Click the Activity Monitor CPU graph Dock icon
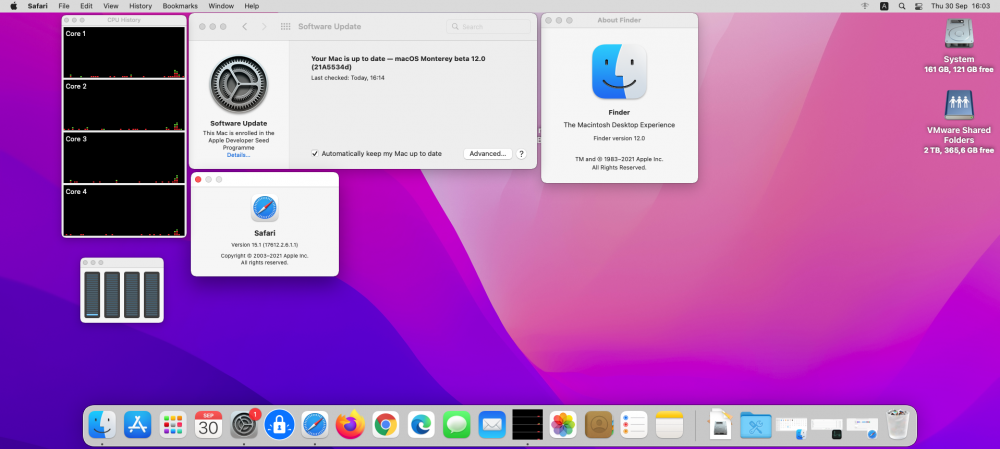Viewport: 1000px width, 449px height. pos(527,424)
